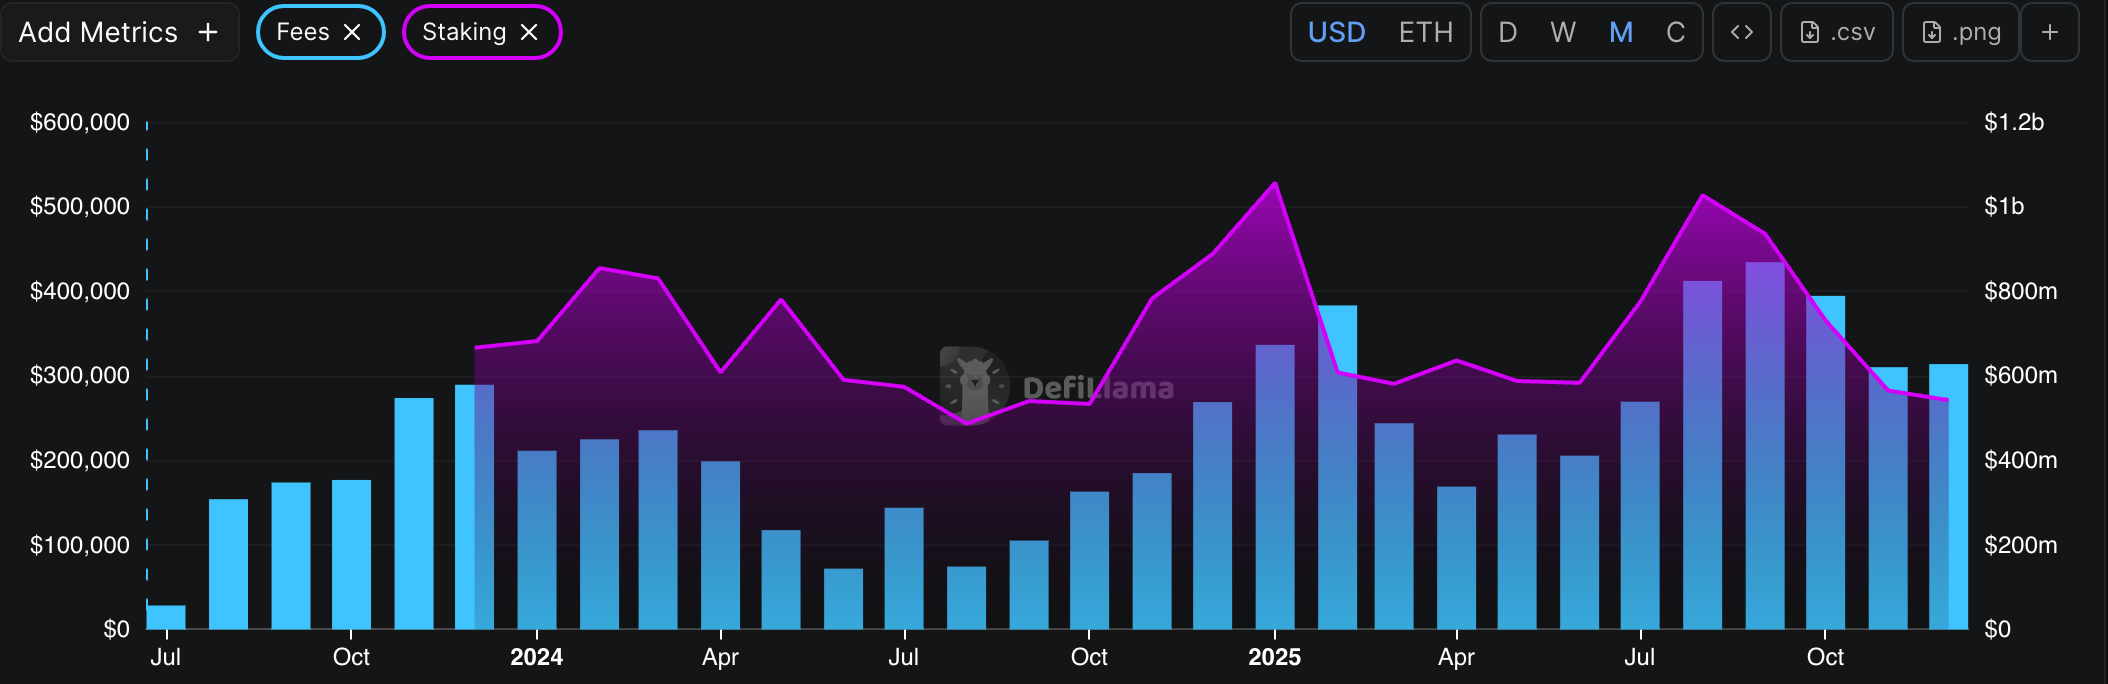
Task: Click the $1b right axis label
Action: (2004, 206)
